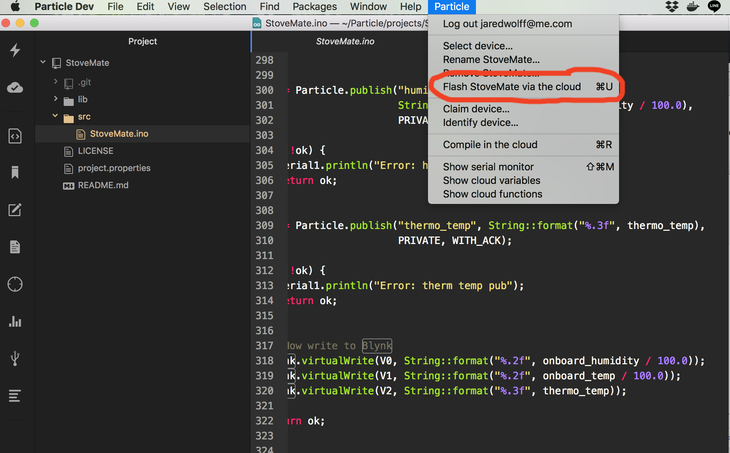The width and height of the screenshot is (730, 453).
Task: Click the LINE chat bubble menu bar icon
Action: click(x=714, y=7)
